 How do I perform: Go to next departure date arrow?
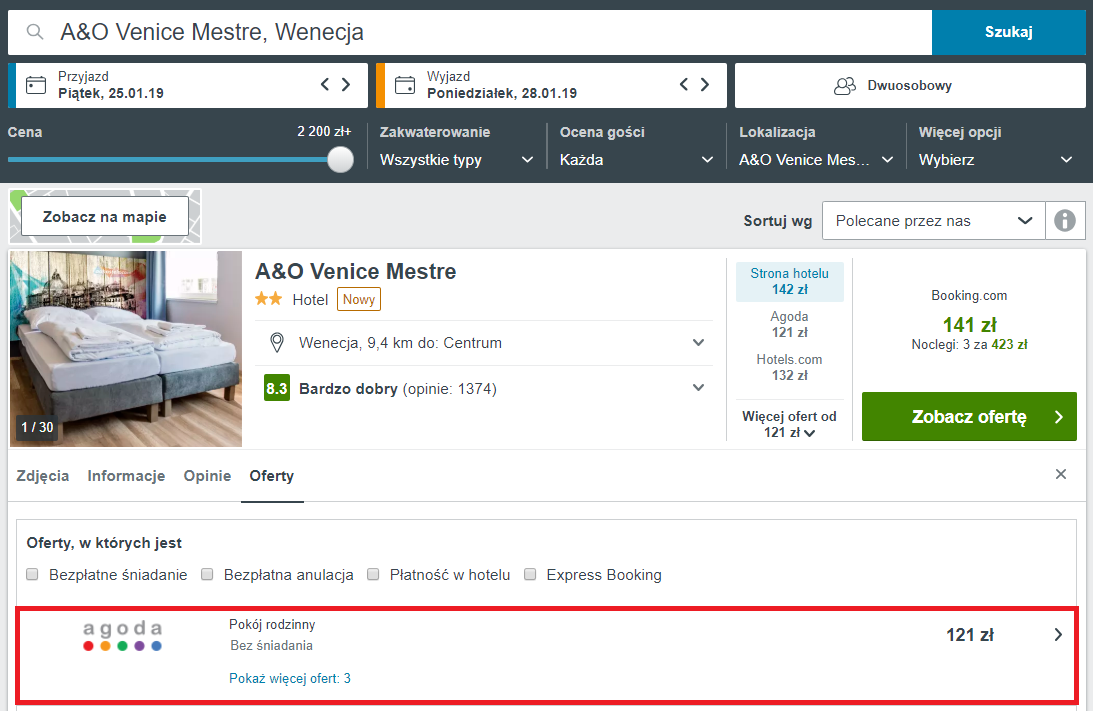tap(705, 85)
